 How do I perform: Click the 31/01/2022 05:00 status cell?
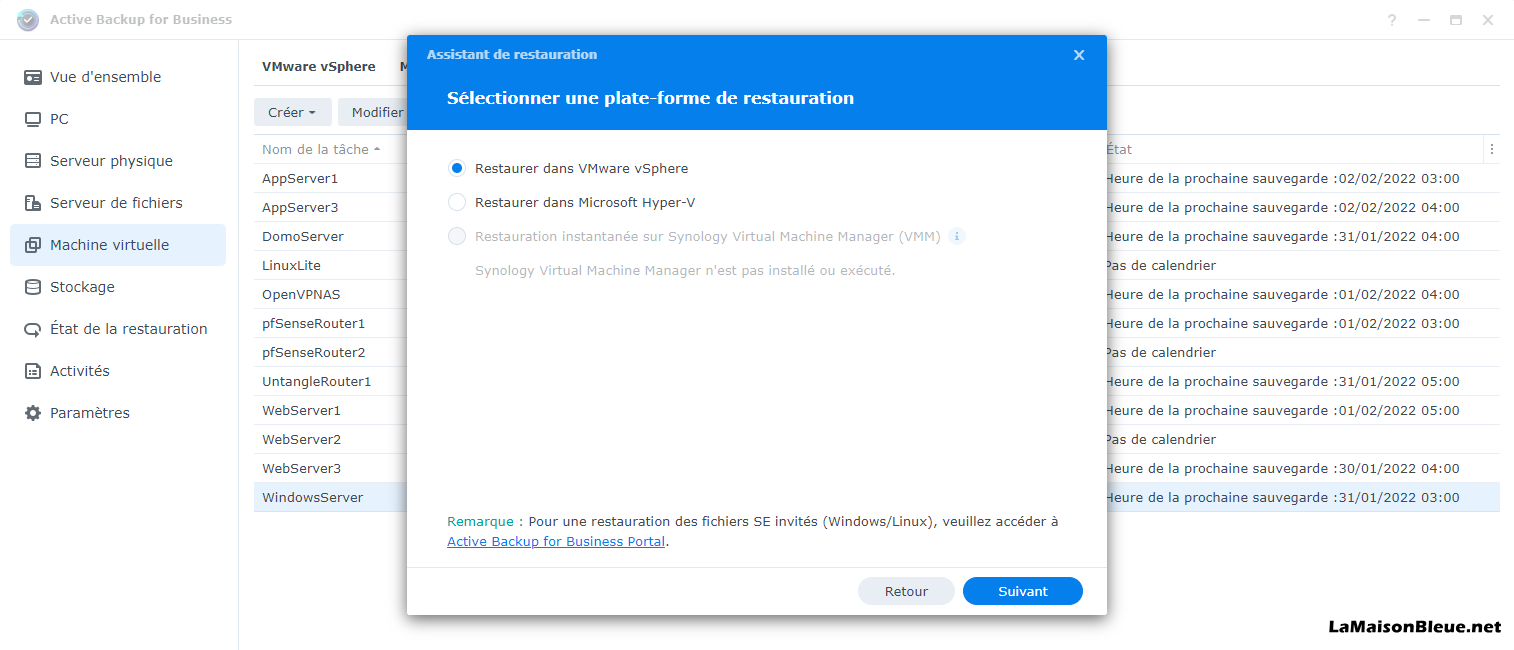[1282, 382]
